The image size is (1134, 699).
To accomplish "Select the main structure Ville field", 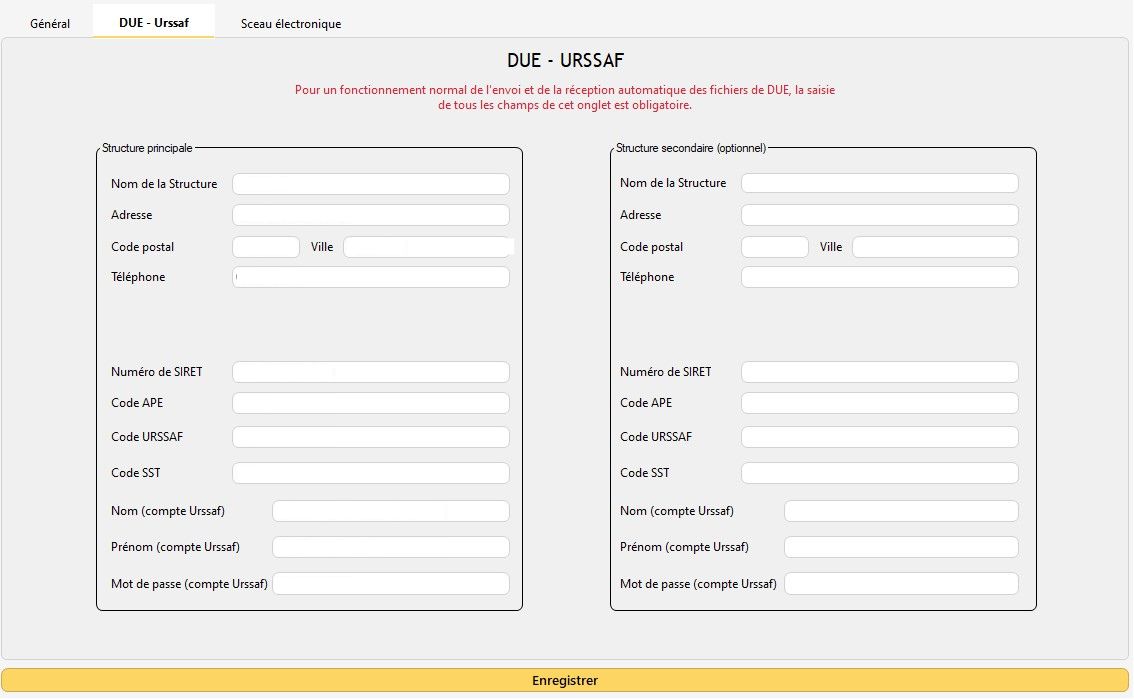I will click(x=426, y=247).
